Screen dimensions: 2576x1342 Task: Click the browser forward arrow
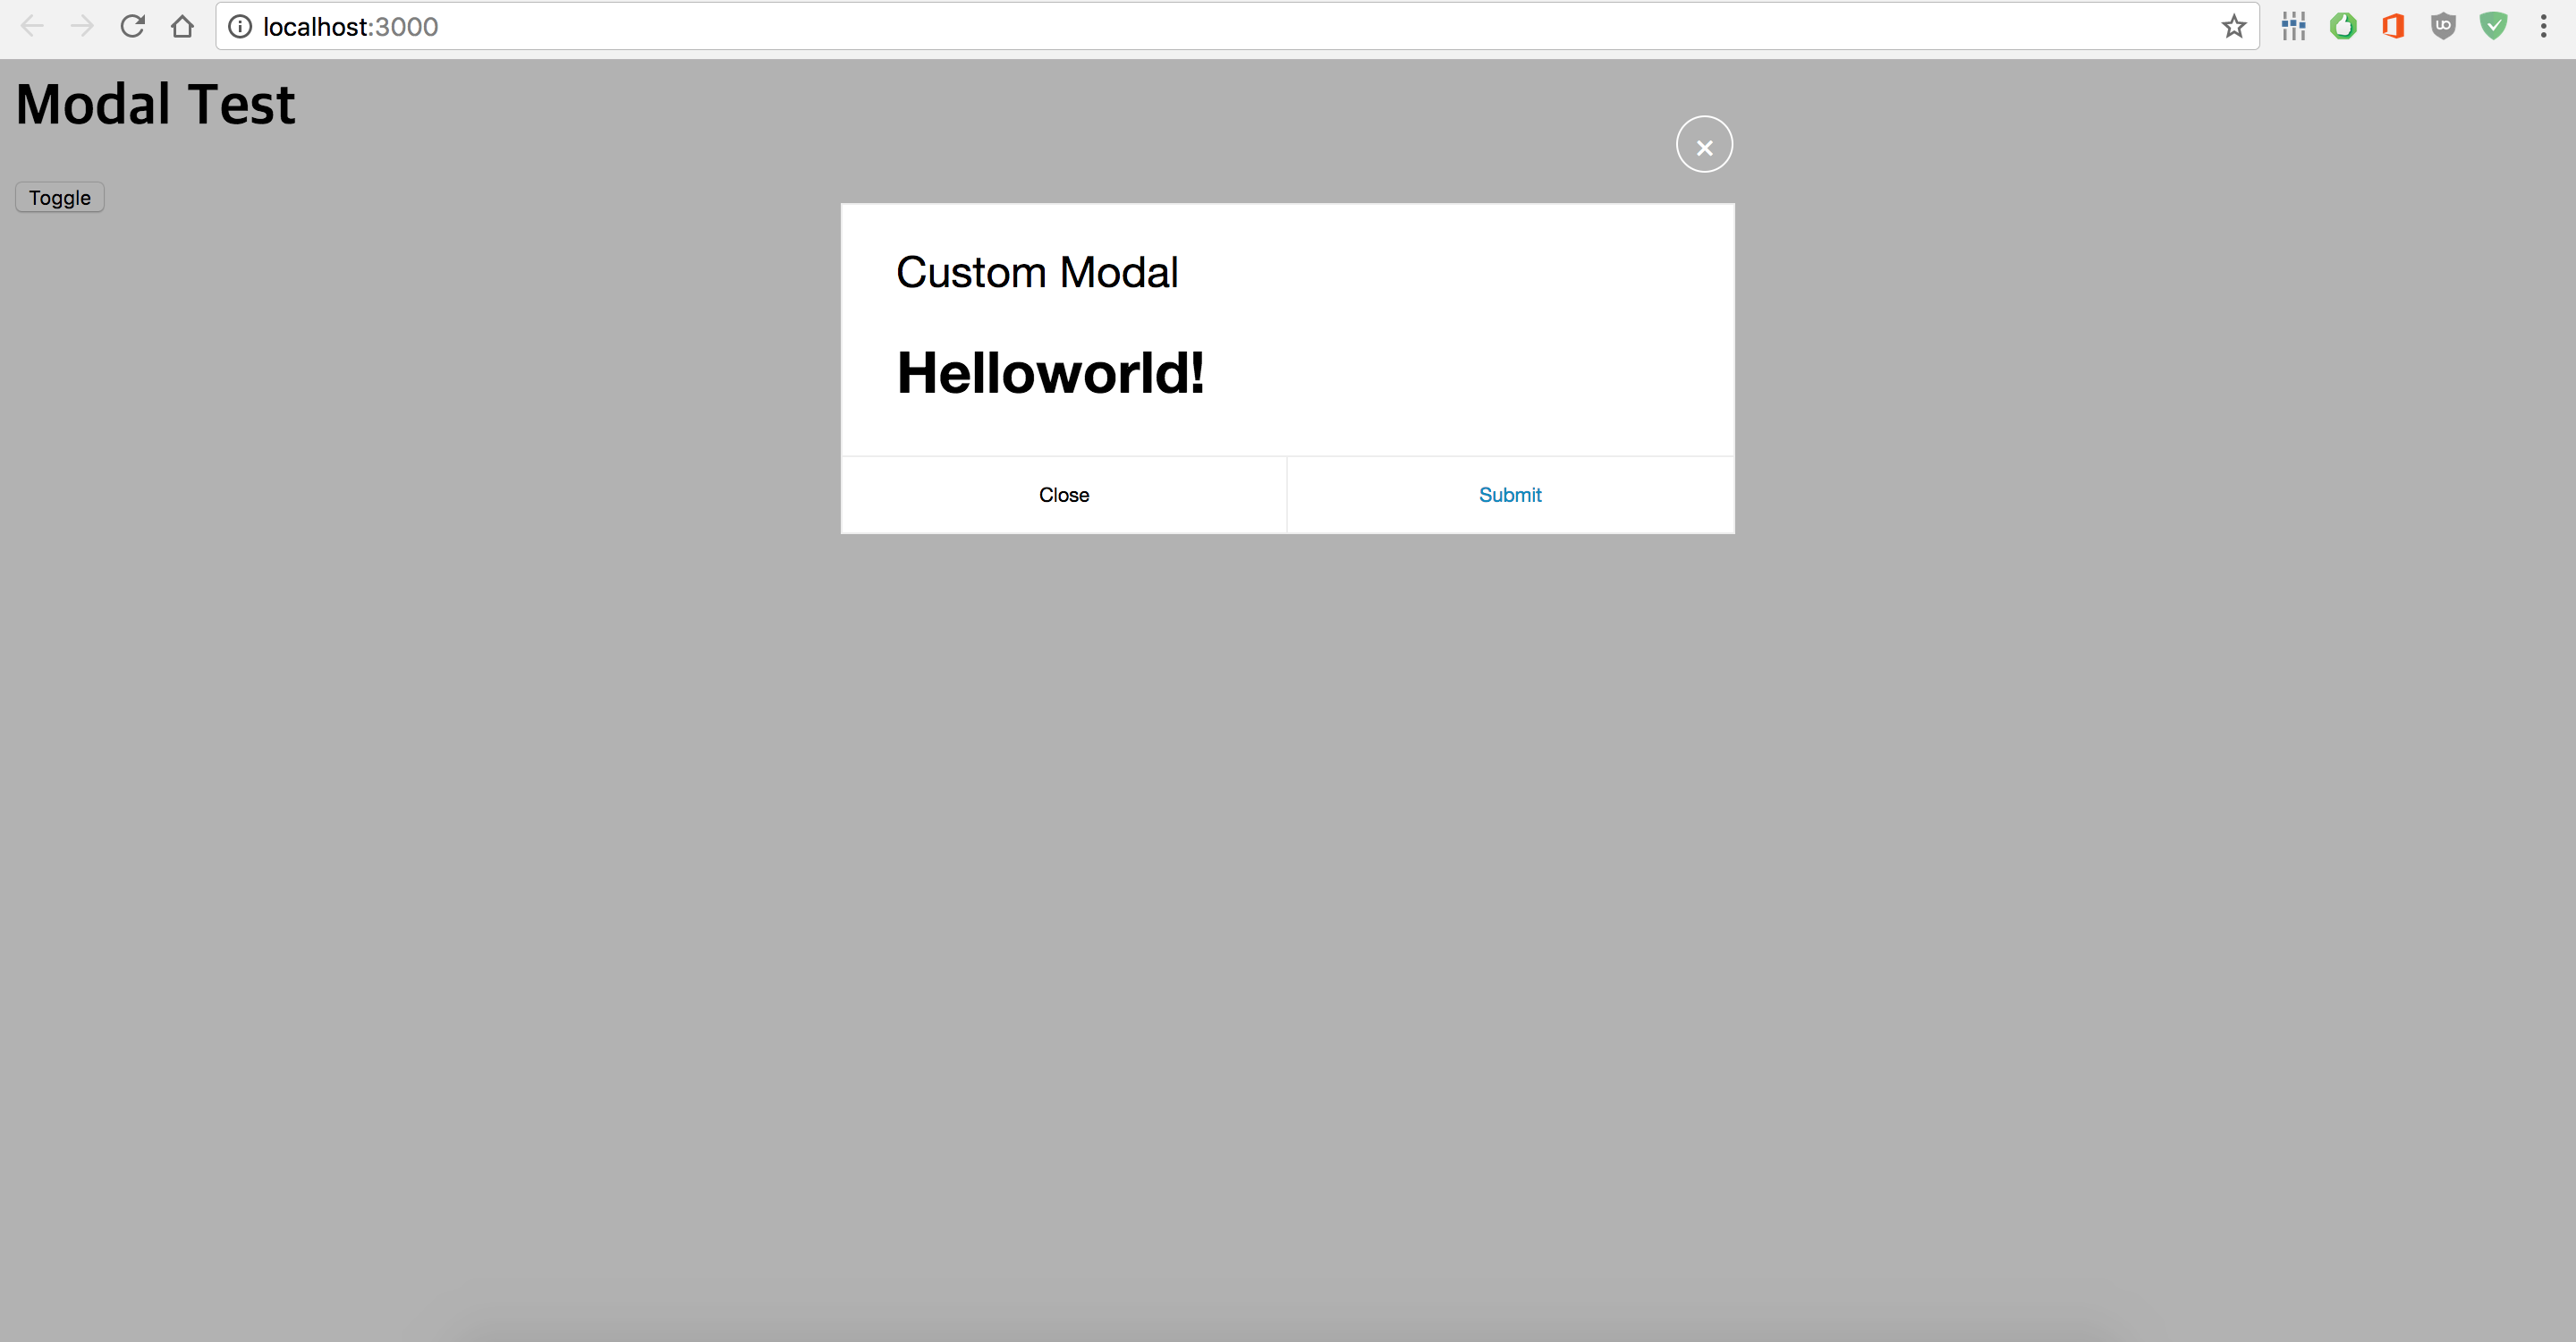click(82, 27)
